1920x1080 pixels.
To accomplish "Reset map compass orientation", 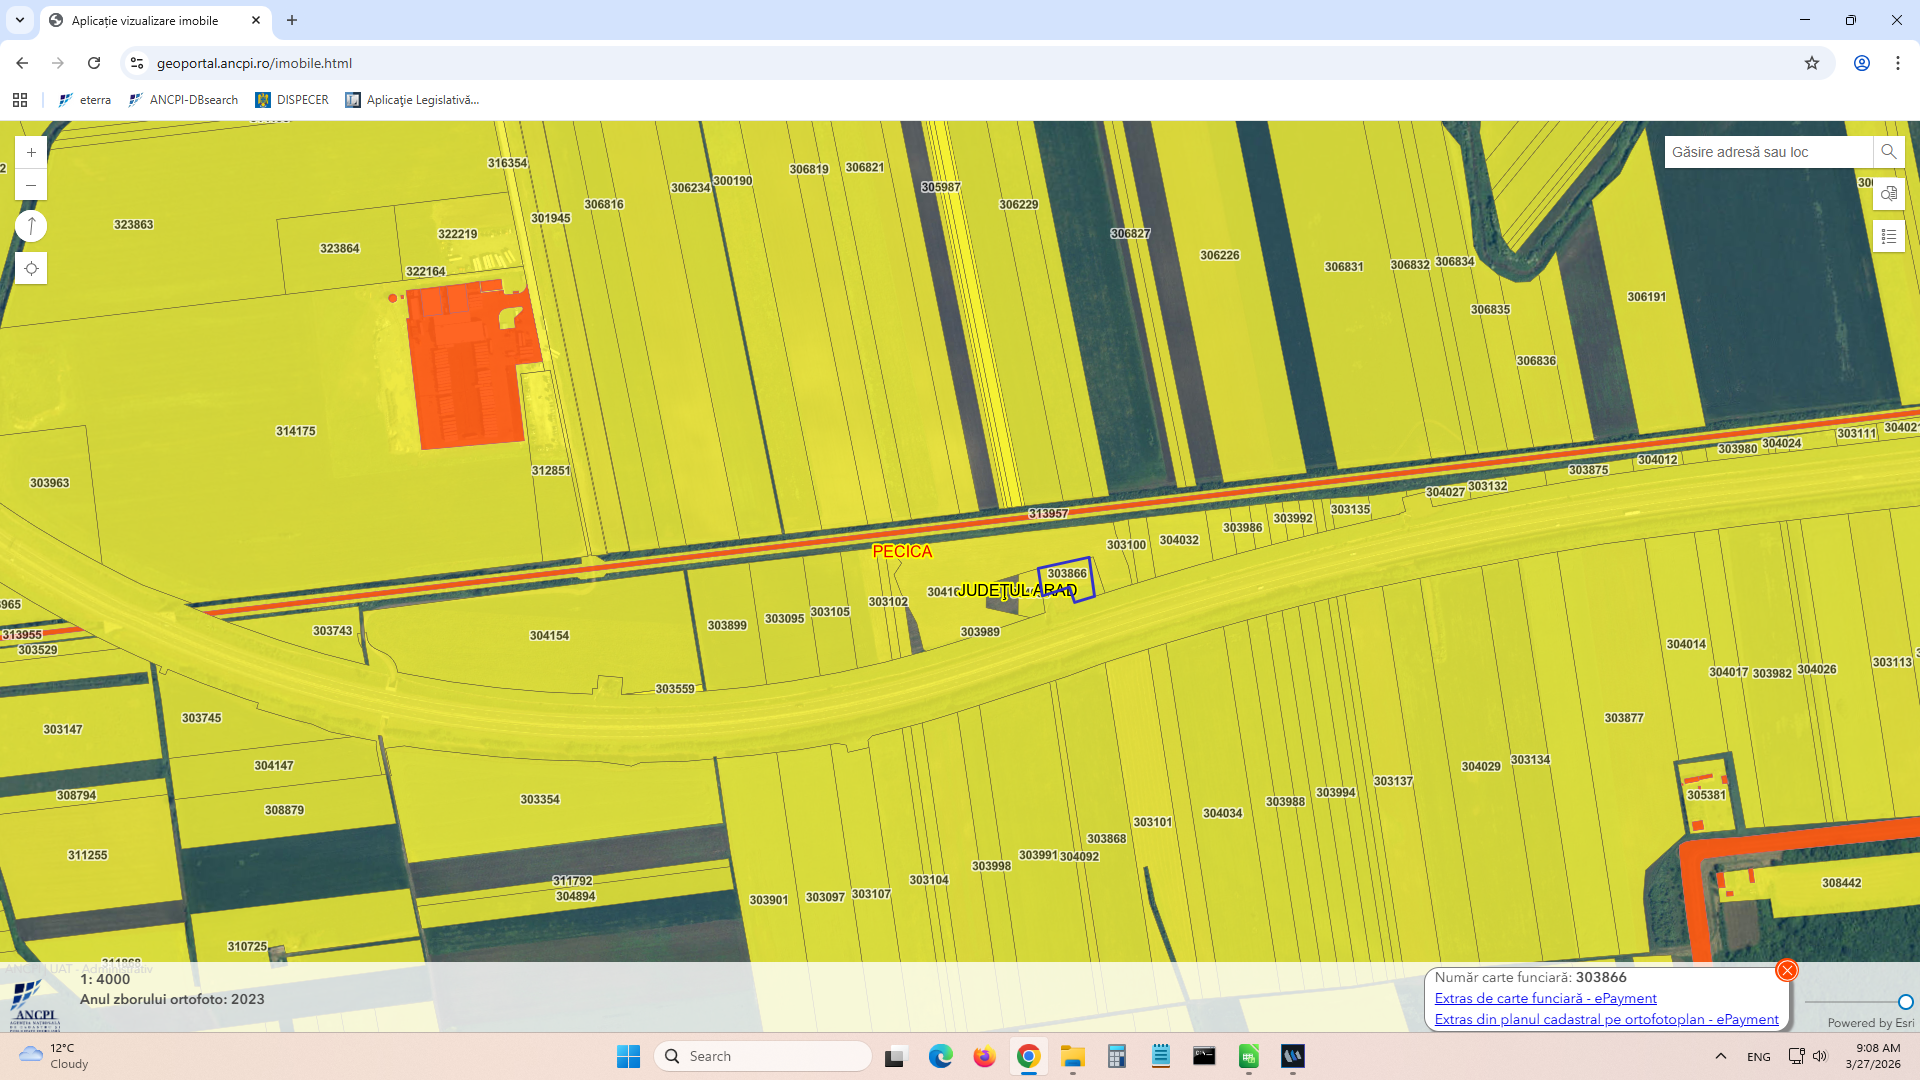I will [x=31, y=226].
